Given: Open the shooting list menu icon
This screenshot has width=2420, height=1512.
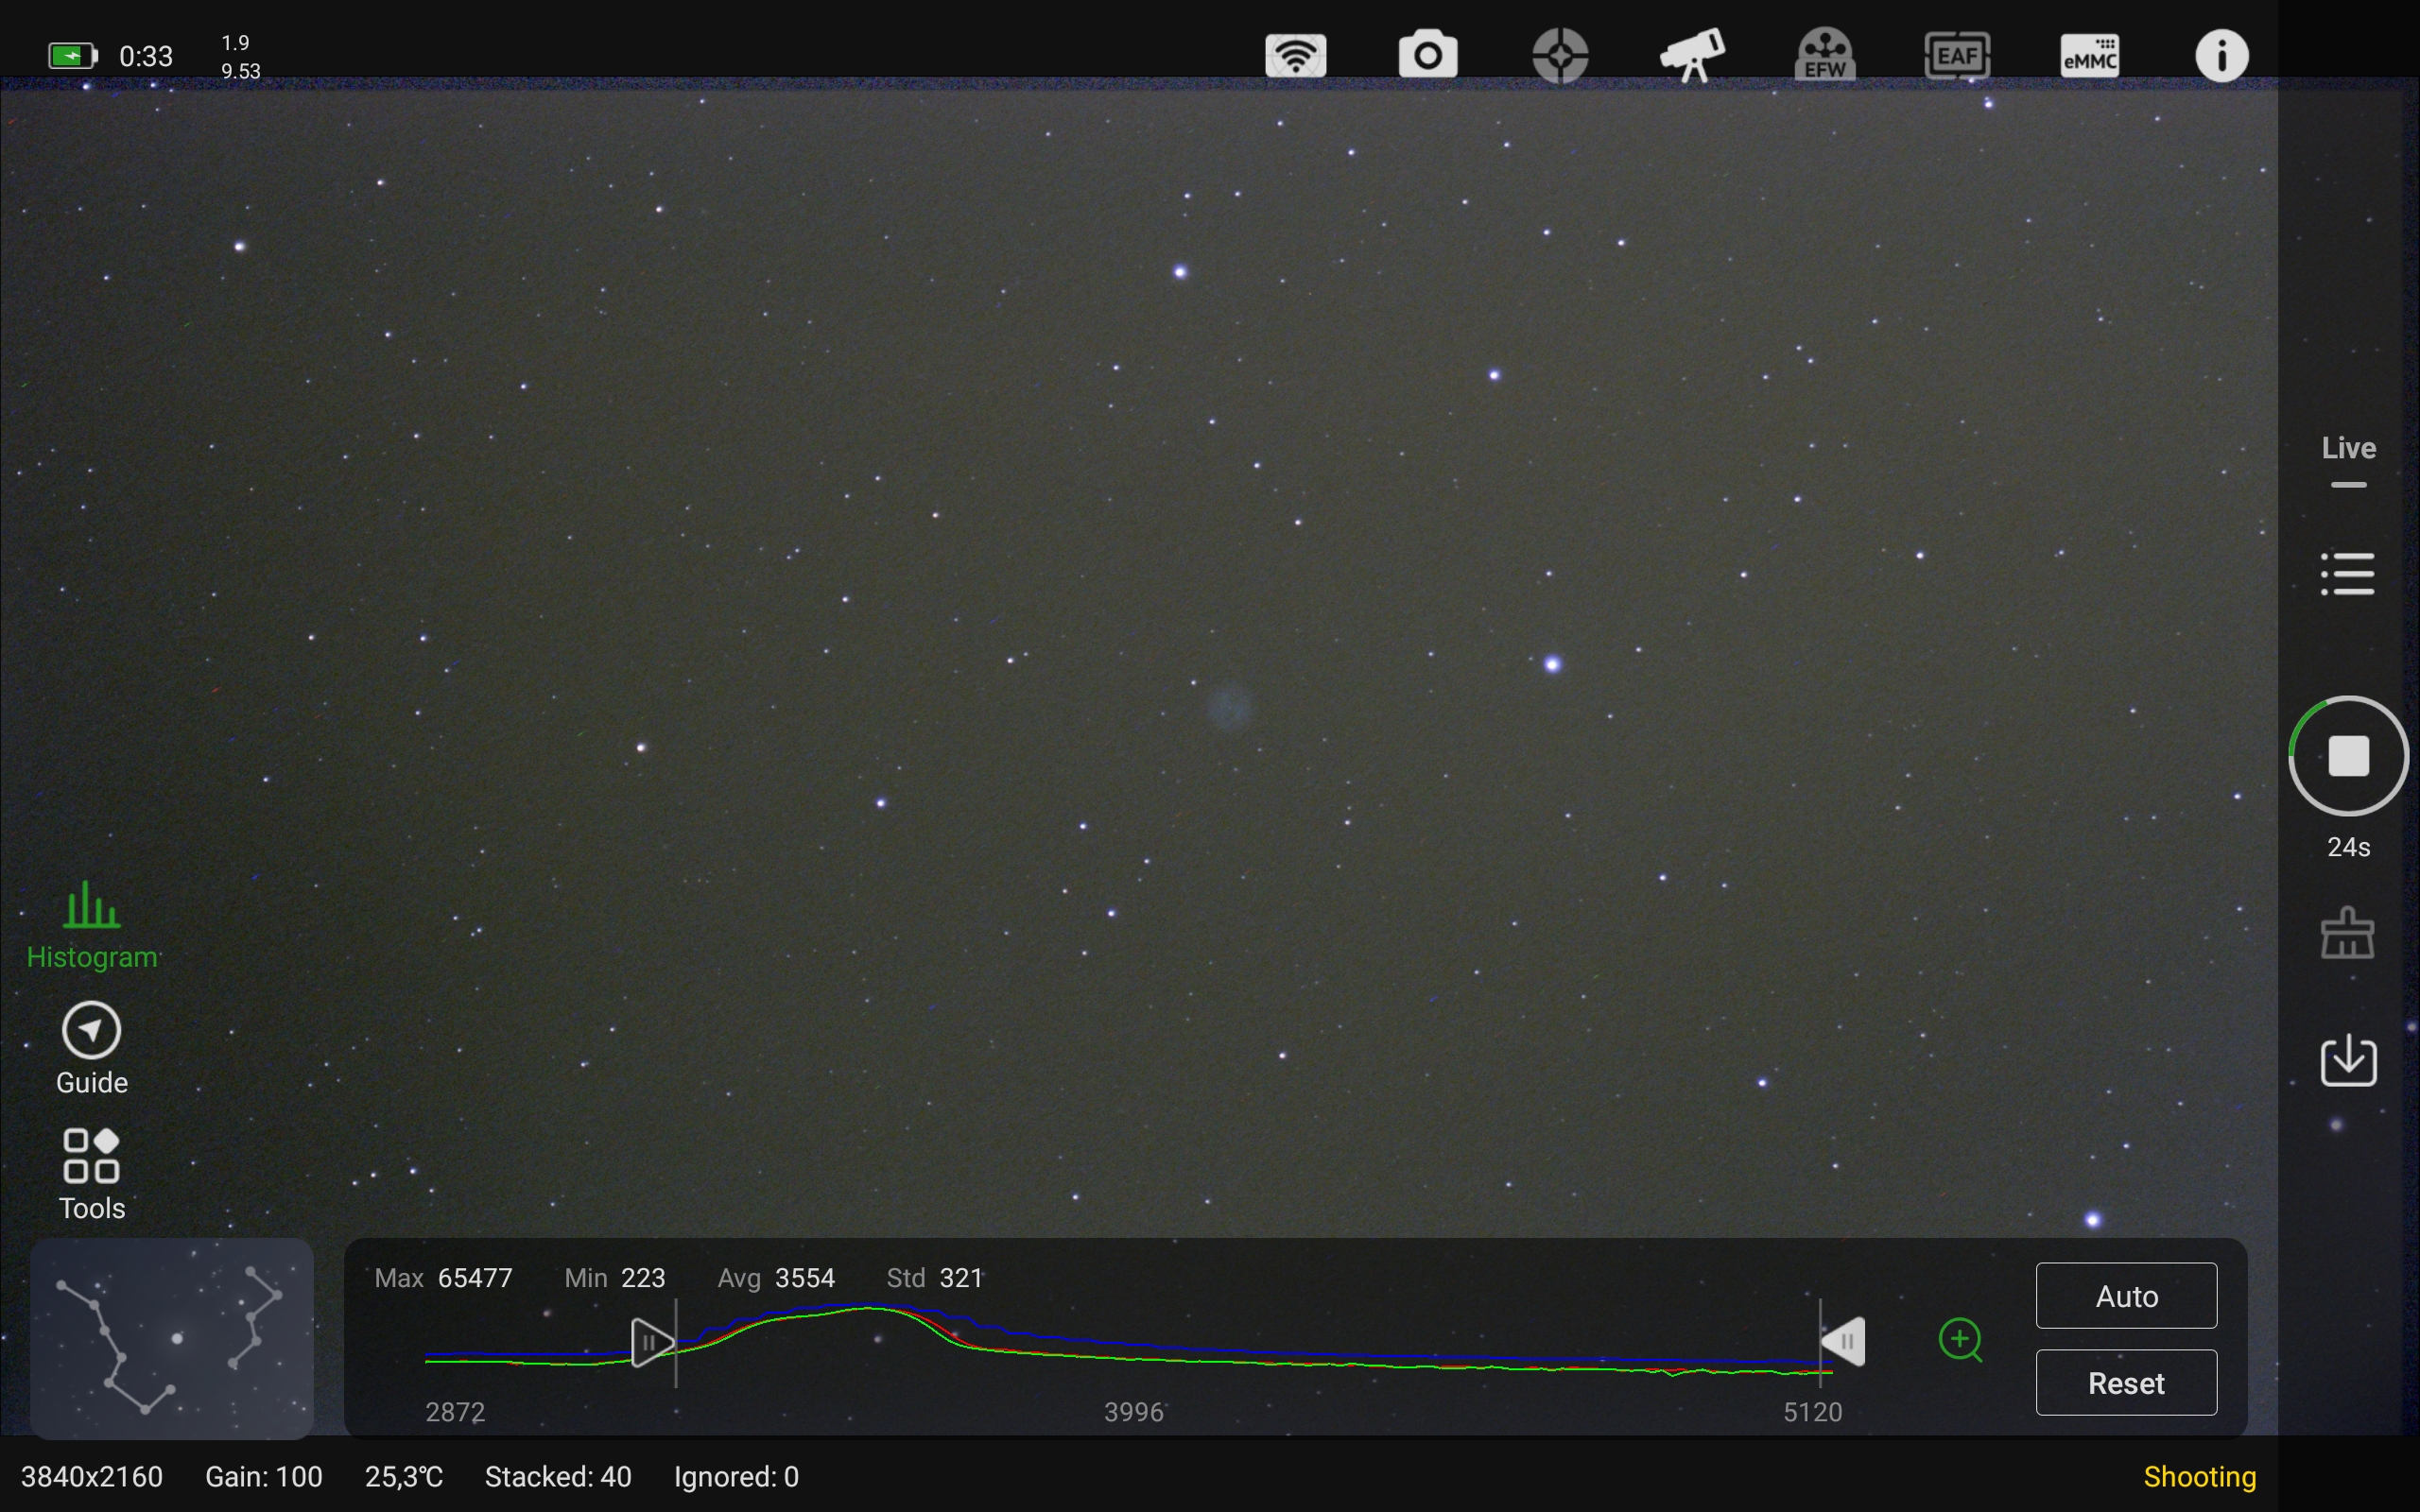Looking at the screenshot, I should pos(2348,574).
